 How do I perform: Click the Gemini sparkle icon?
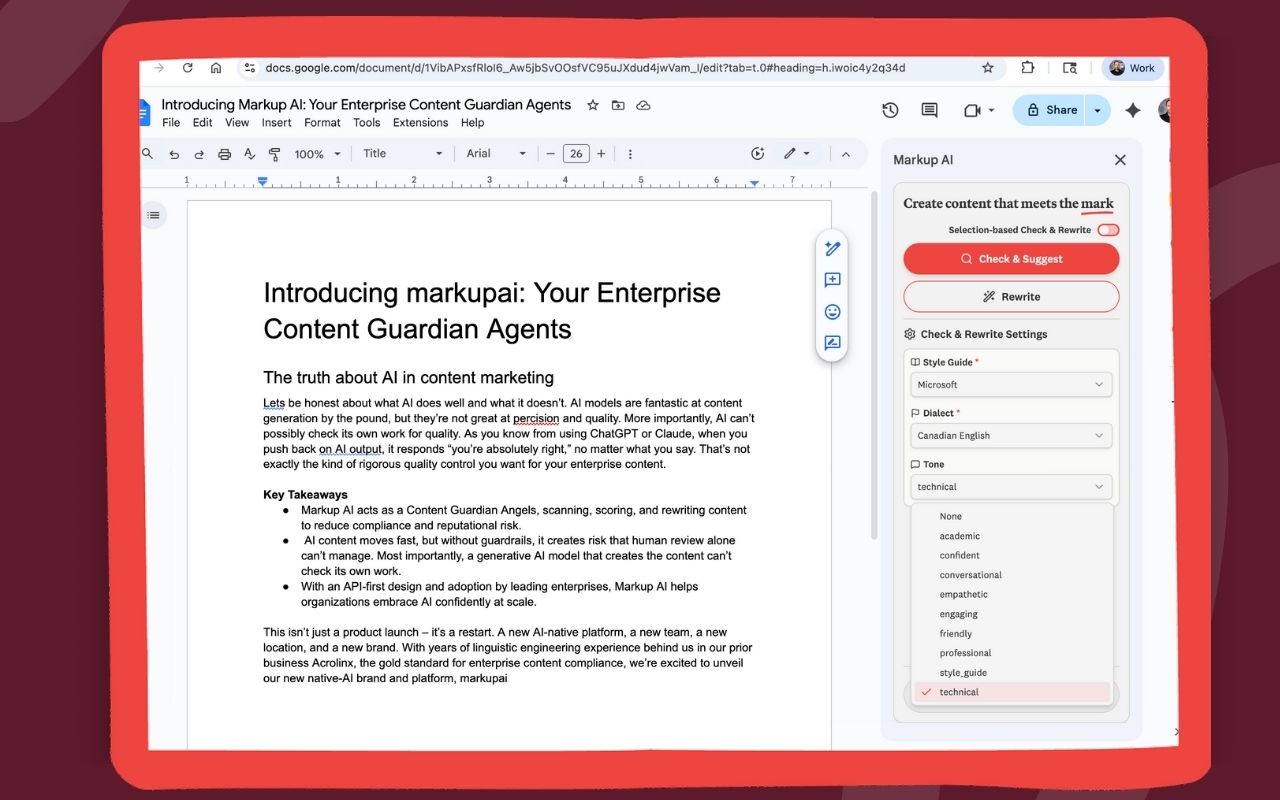pos(1132,110)
